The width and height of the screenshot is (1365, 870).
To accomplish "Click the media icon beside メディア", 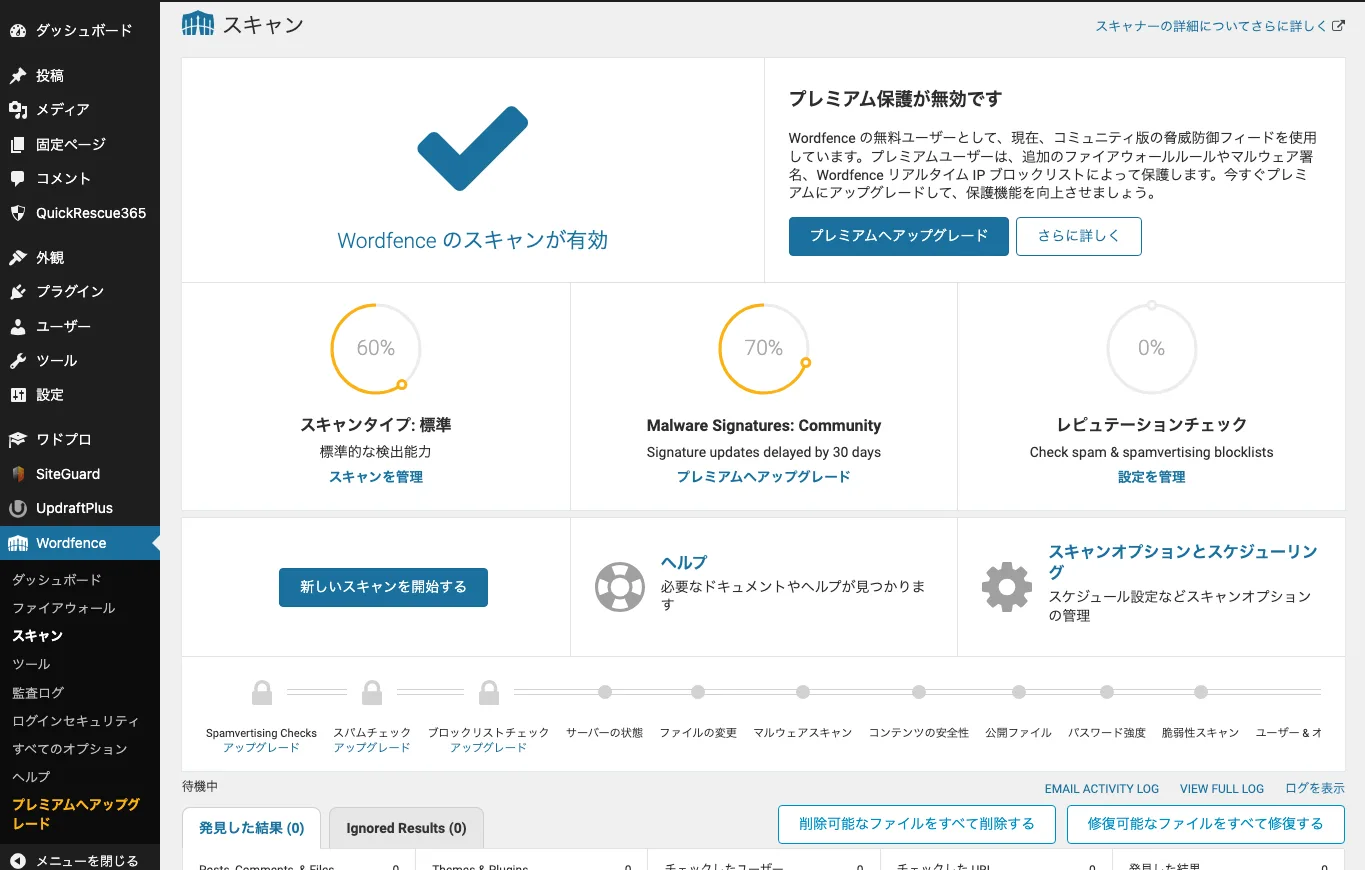I will (17, 110).
